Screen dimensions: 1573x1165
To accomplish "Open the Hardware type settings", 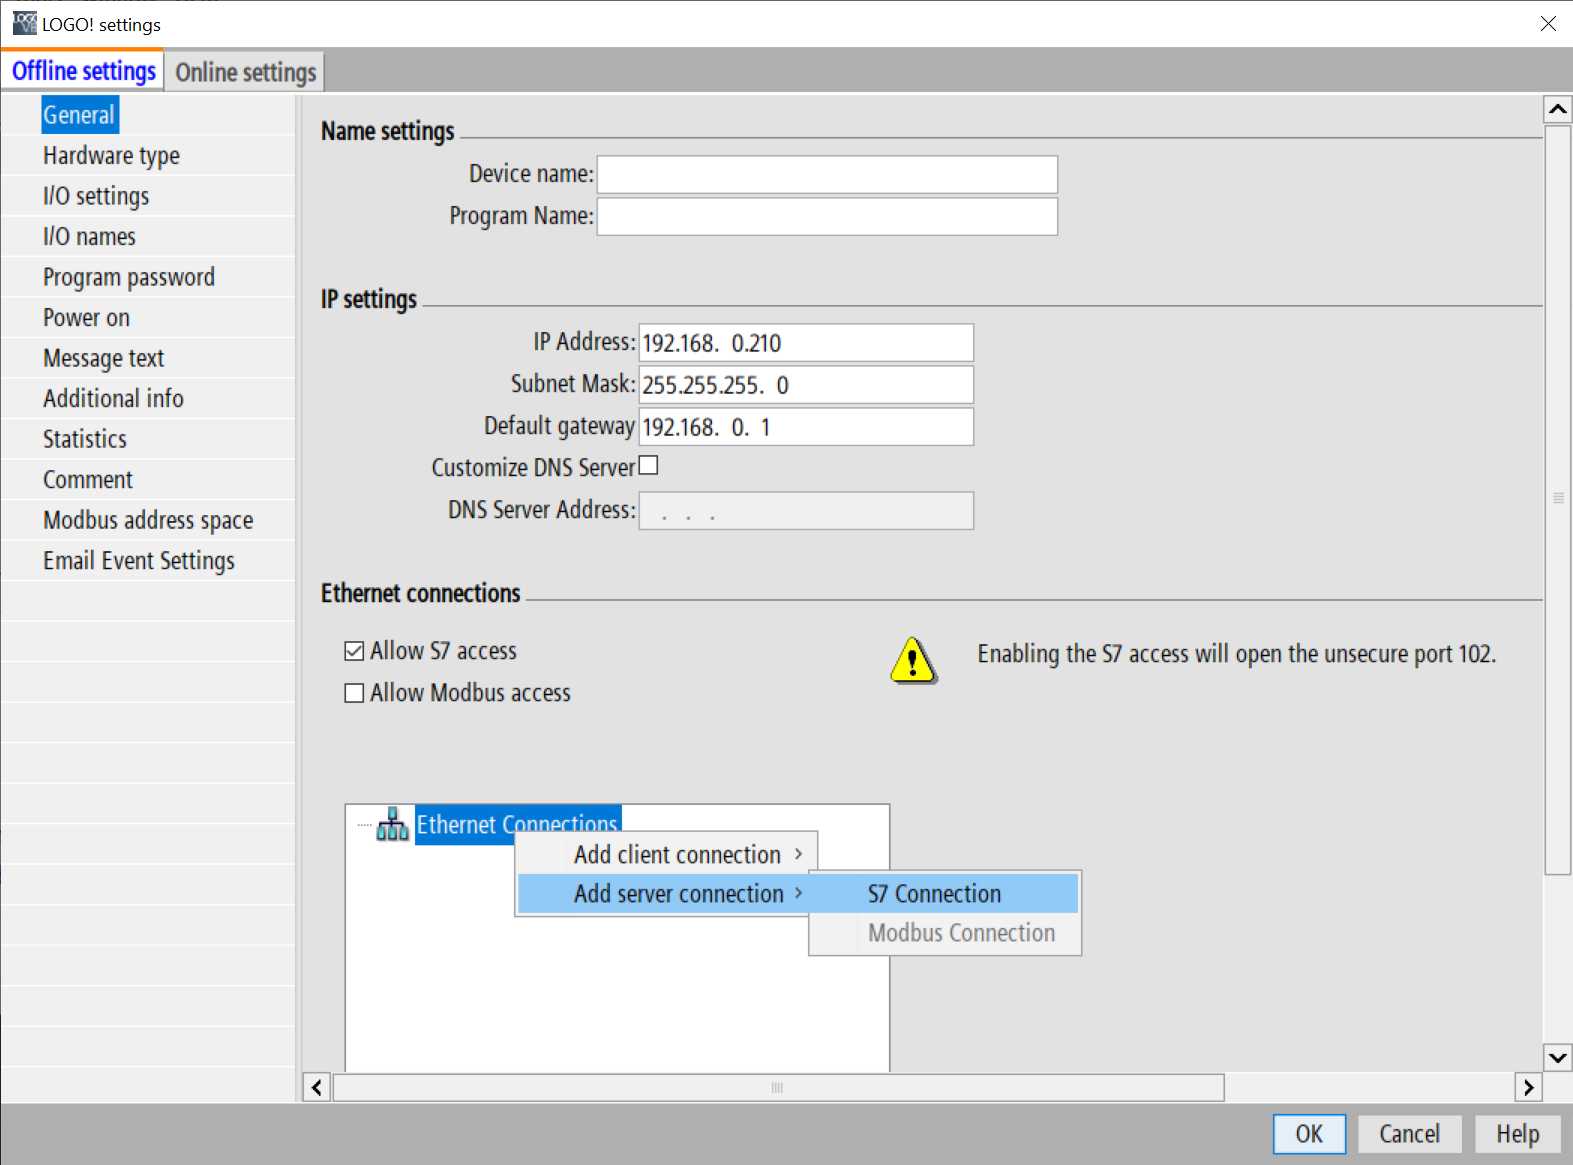I will (x=111, y=156).
